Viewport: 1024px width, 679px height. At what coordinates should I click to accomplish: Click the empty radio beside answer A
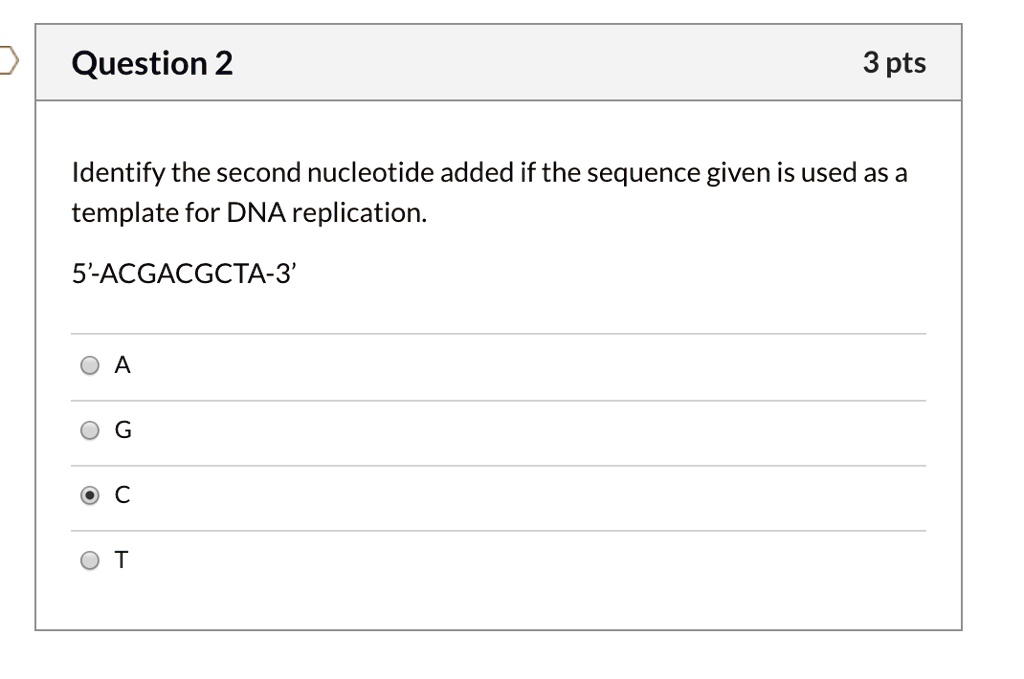tap(89, 365)
